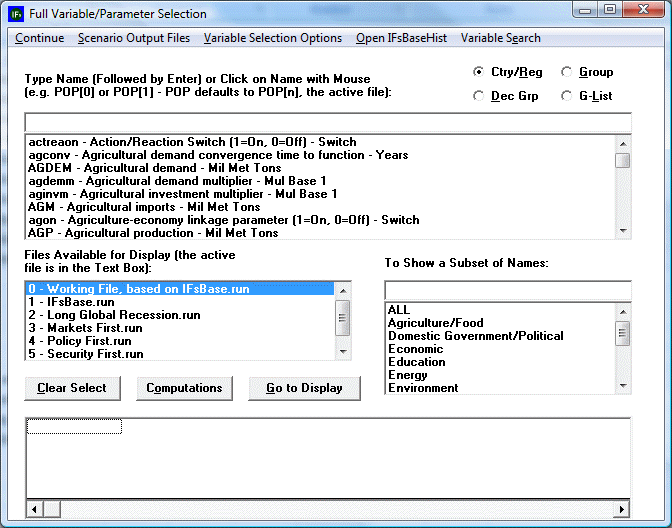The image size is (672, 528).
Task: Click the IFs application icon in title bar
Action: click(15, 14)
